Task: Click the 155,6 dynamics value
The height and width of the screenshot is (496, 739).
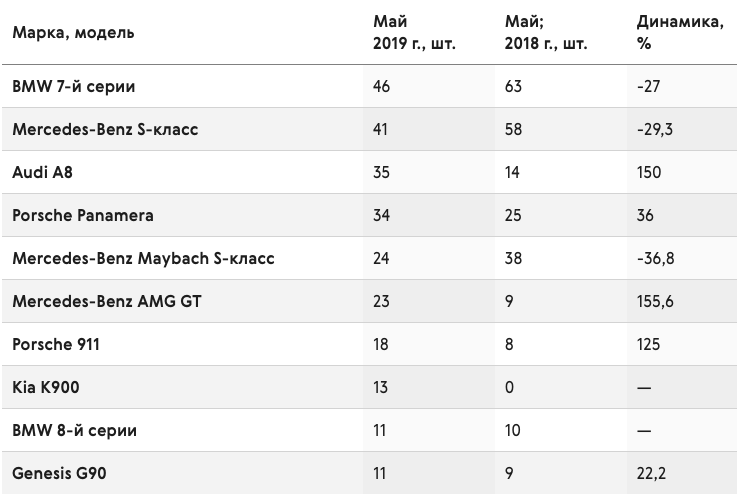Action: 655,301
